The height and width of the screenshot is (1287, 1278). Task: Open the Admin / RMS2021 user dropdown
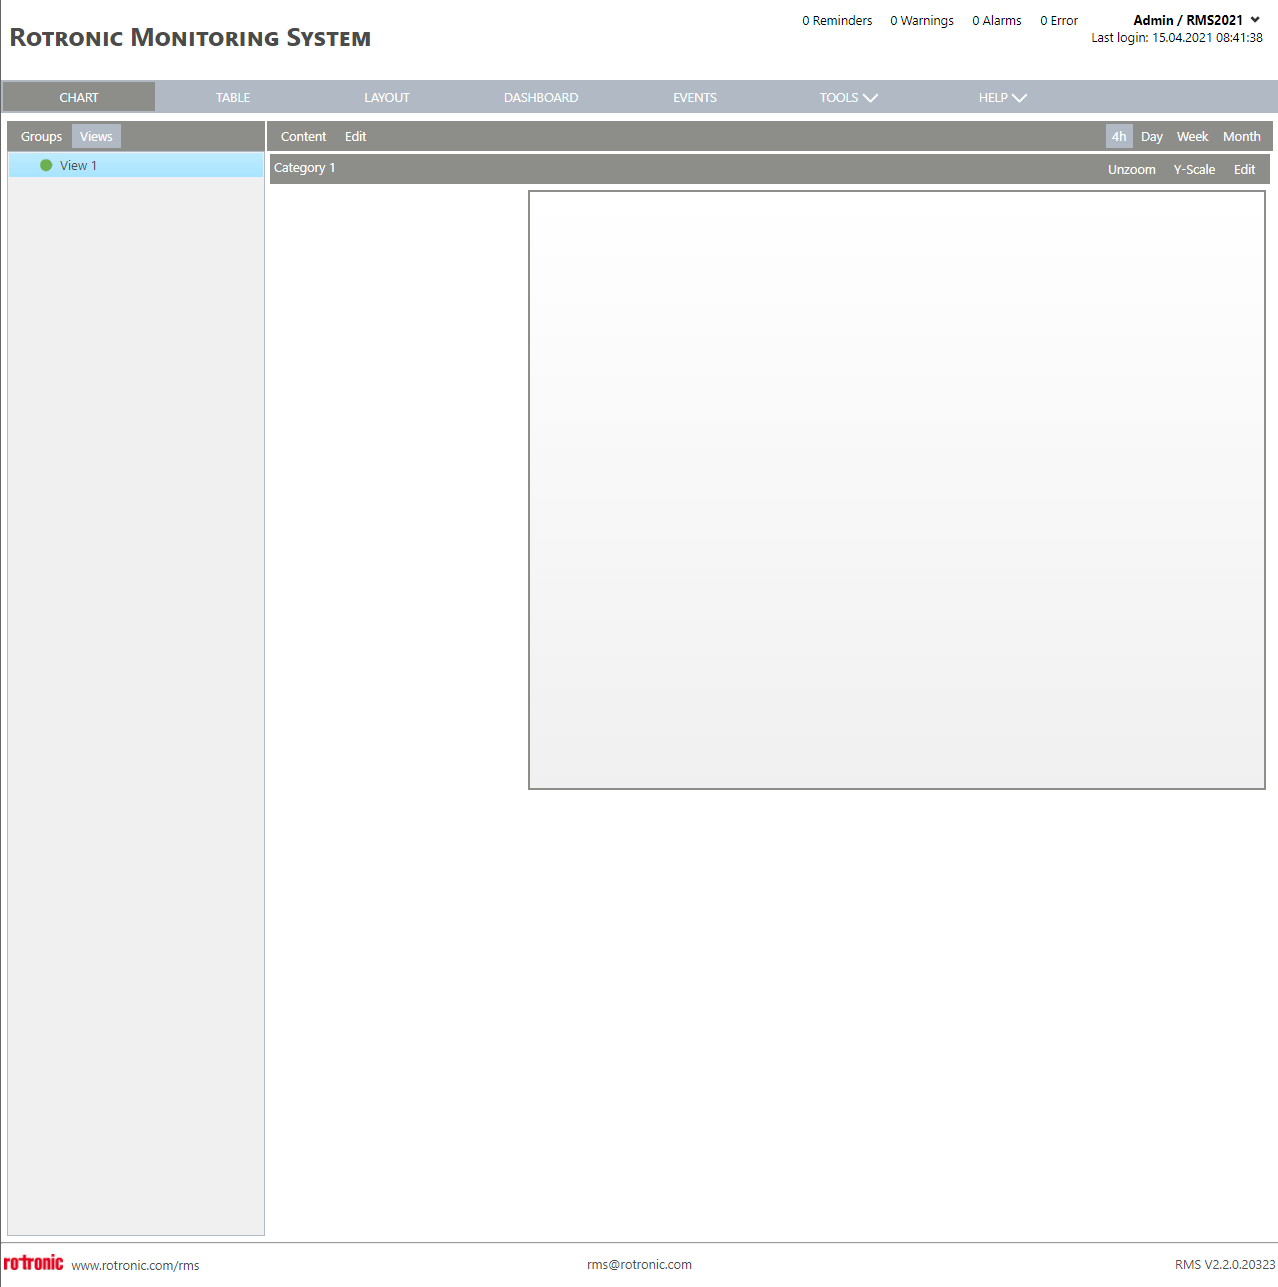click(1196, 20)
